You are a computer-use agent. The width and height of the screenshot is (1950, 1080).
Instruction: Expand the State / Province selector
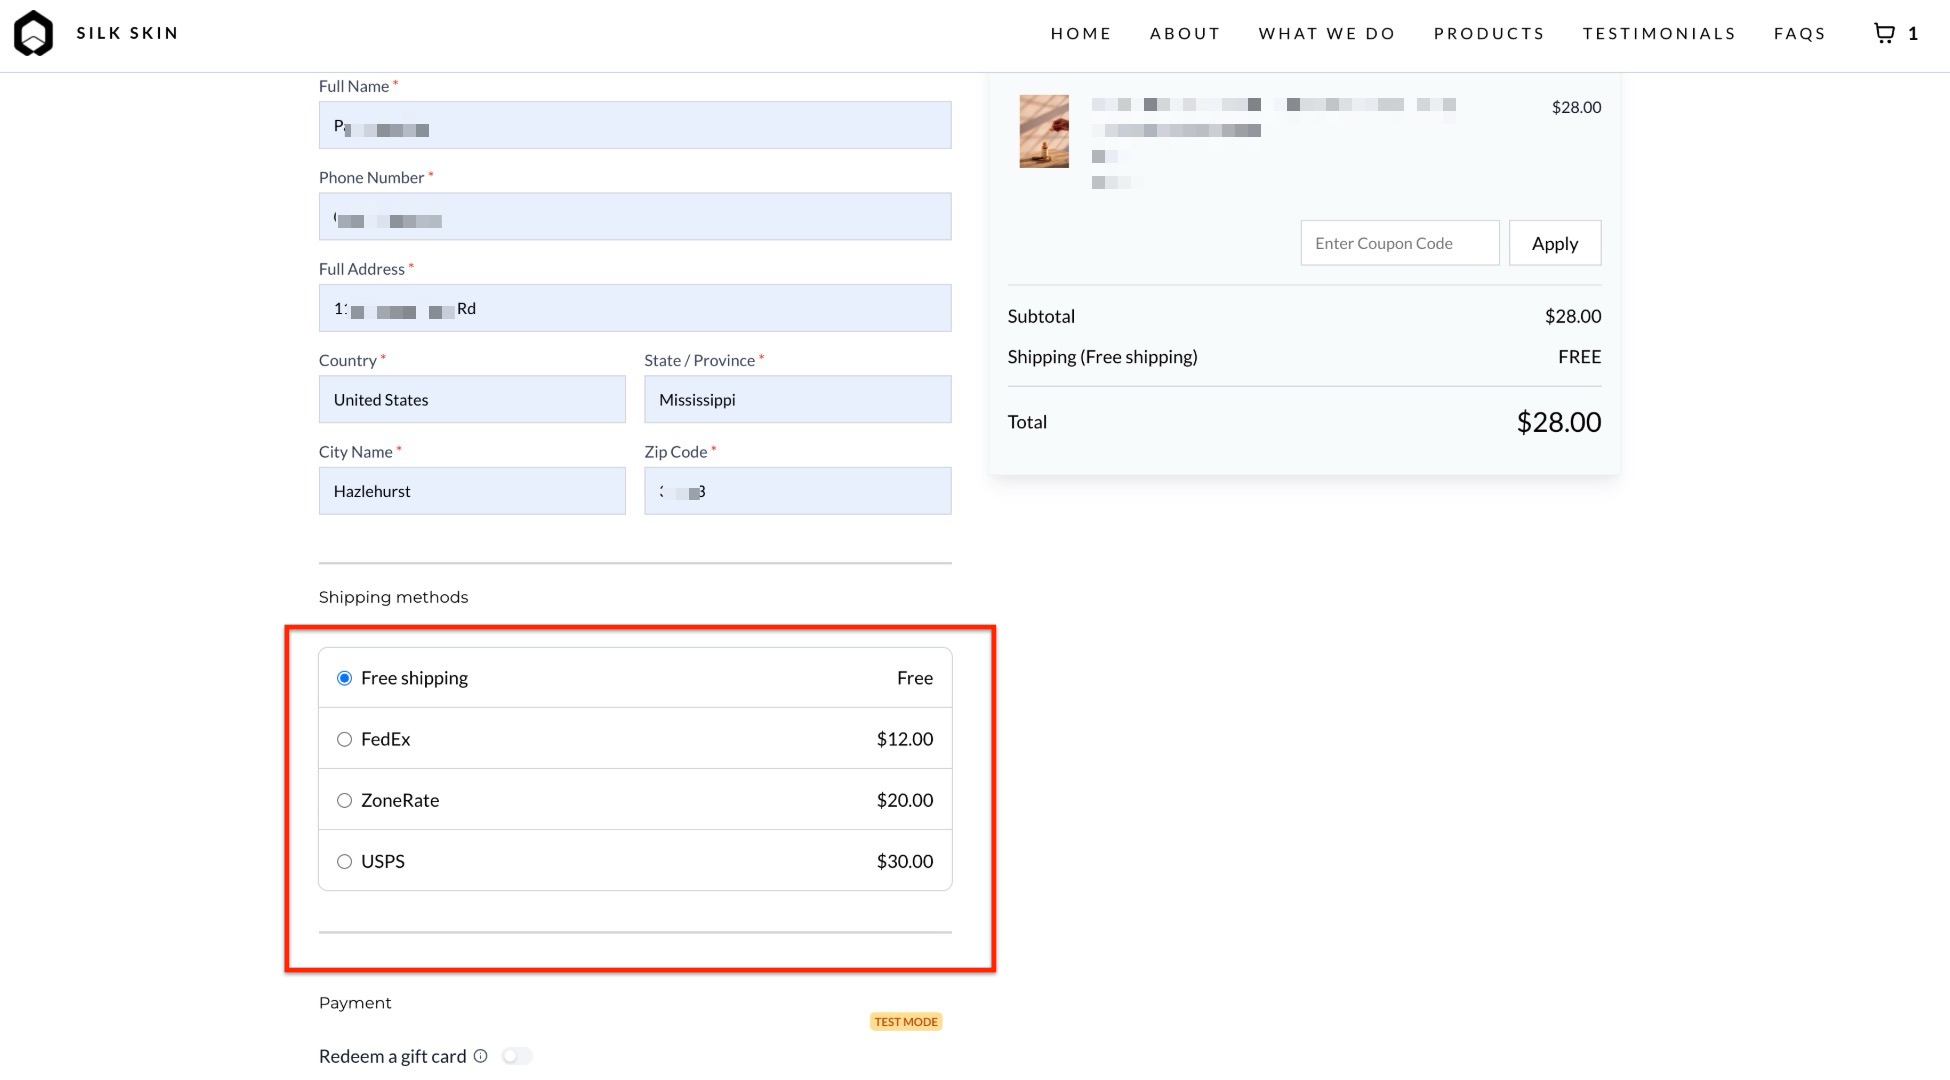pos(797,399)
